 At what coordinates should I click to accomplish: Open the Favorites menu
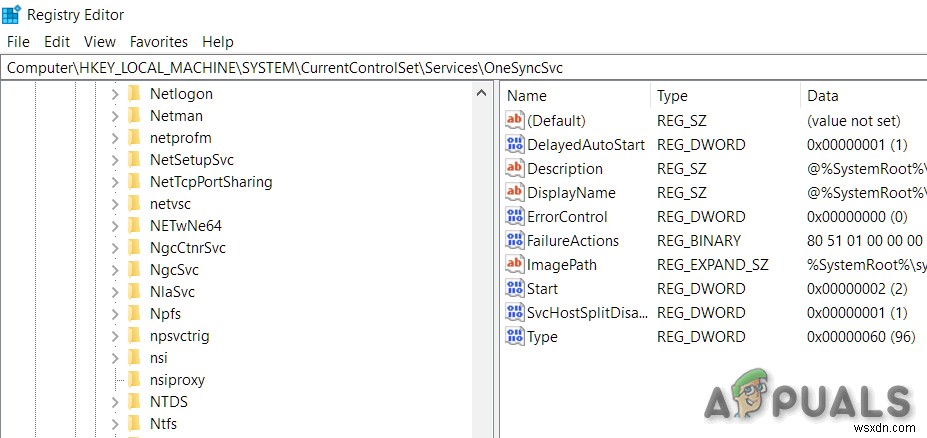pos(158,42)
